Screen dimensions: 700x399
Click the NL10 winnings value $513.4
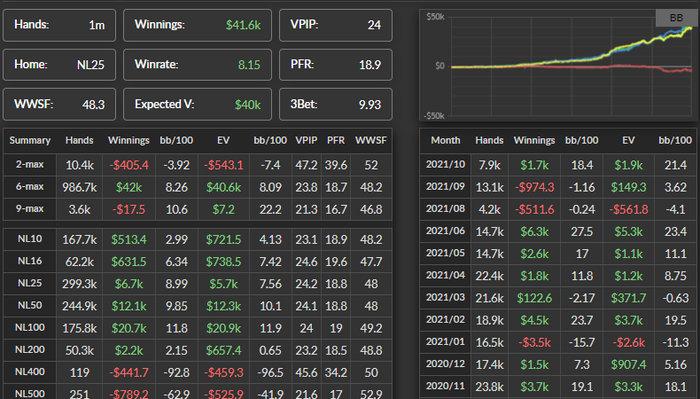click(x=129, y=240)
